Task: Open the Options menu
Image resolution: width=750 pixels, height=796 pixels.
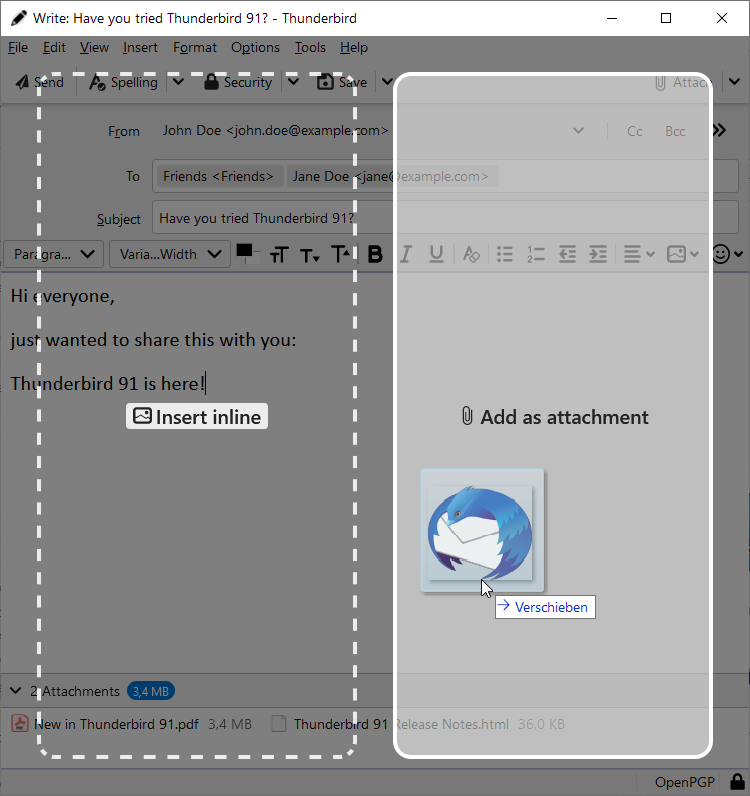Action: pyautogui.click(x=255, y=48)
